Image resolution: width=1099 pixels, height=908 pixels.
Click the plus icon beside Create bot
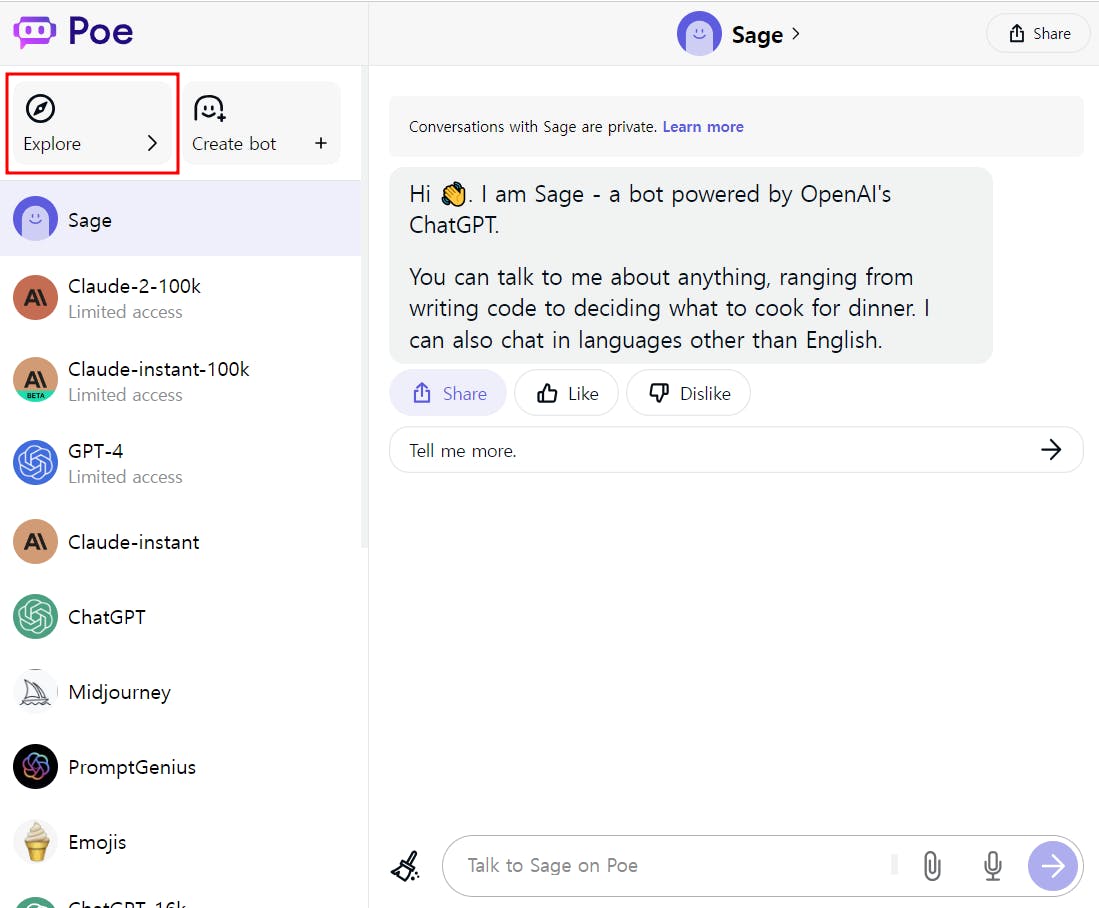click(321, 143)
